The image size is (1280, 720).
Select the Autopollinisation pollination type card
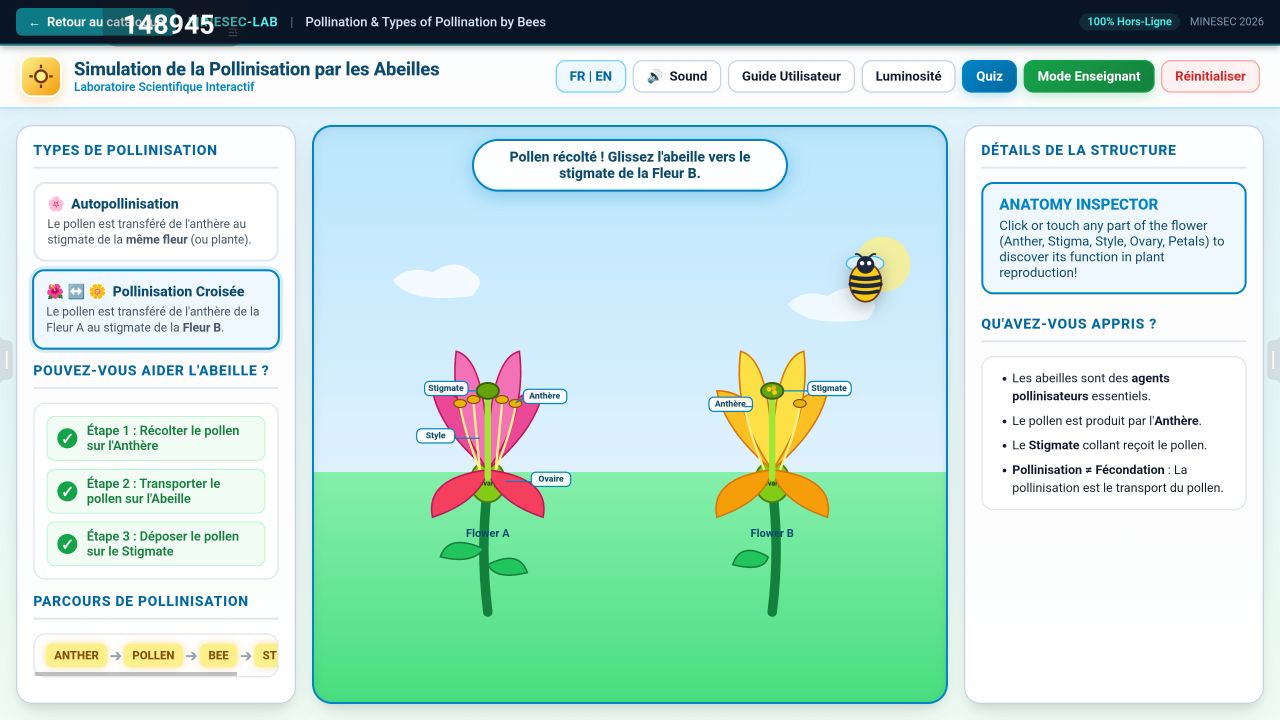[156, 221]
